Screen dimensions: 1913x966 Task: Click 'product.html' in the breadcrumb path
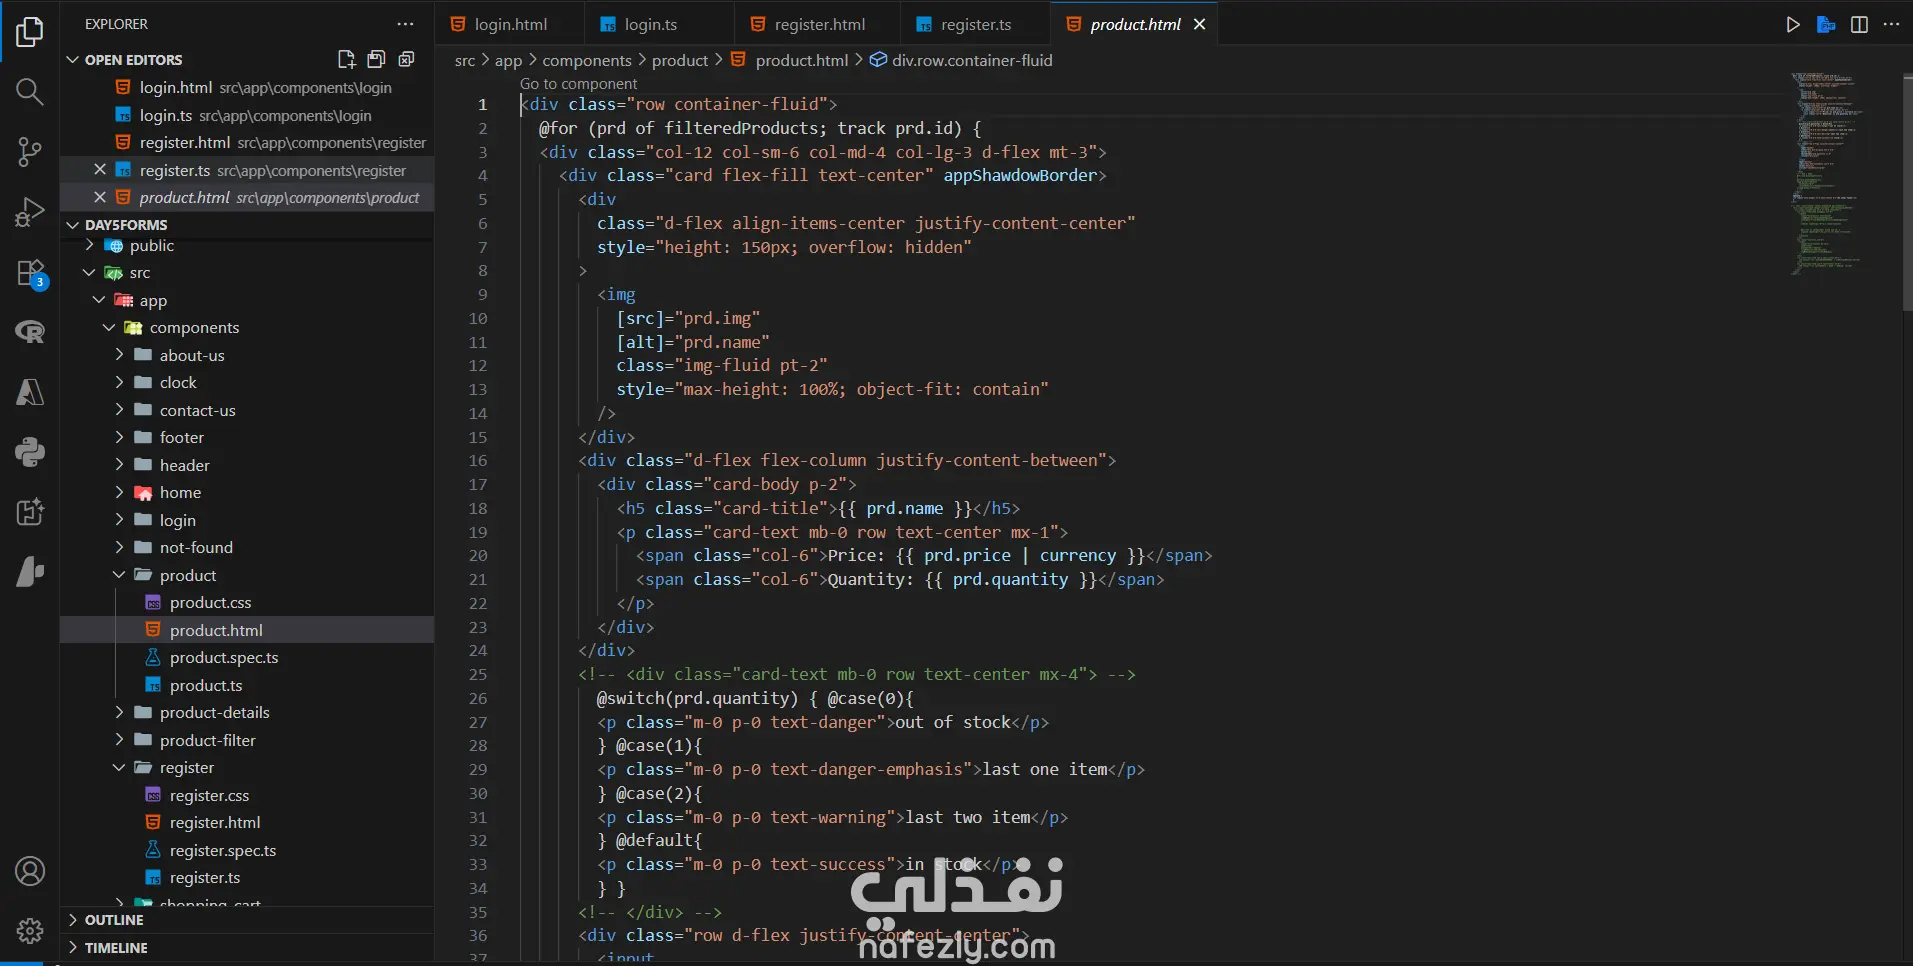(802, 60)
